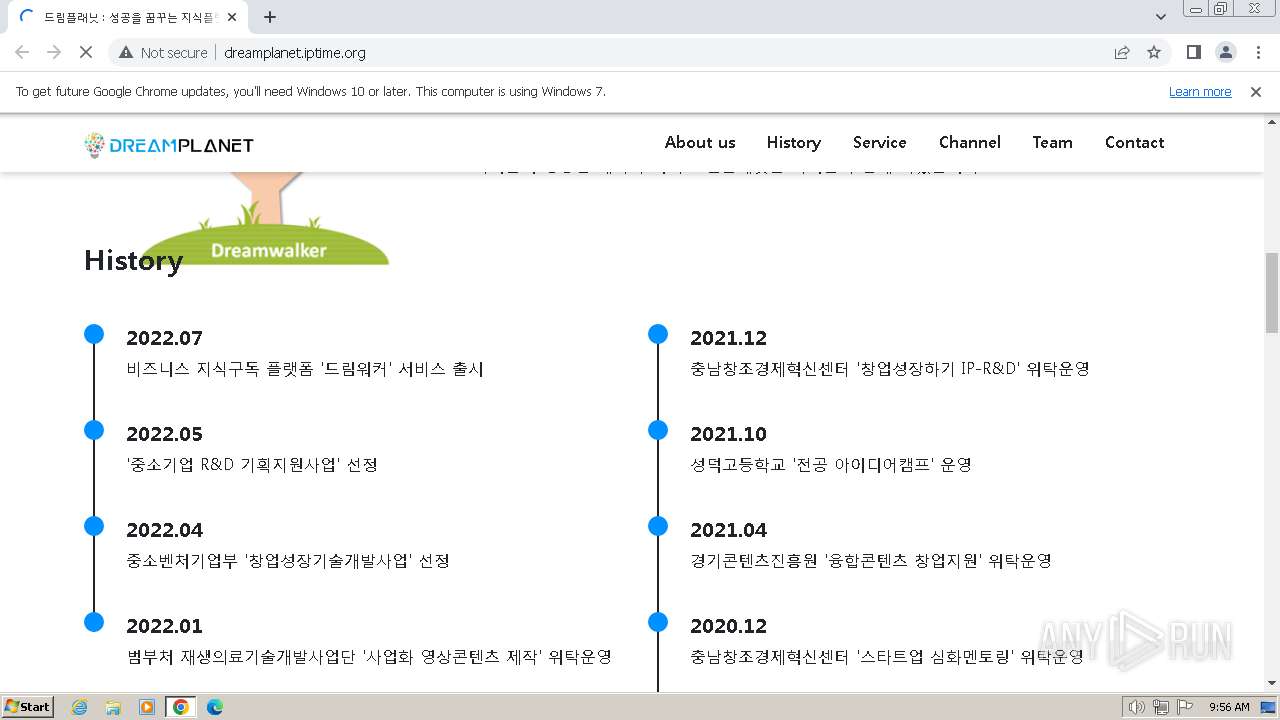
Task: Open the Windows Start menu
Action: point(27,706)
